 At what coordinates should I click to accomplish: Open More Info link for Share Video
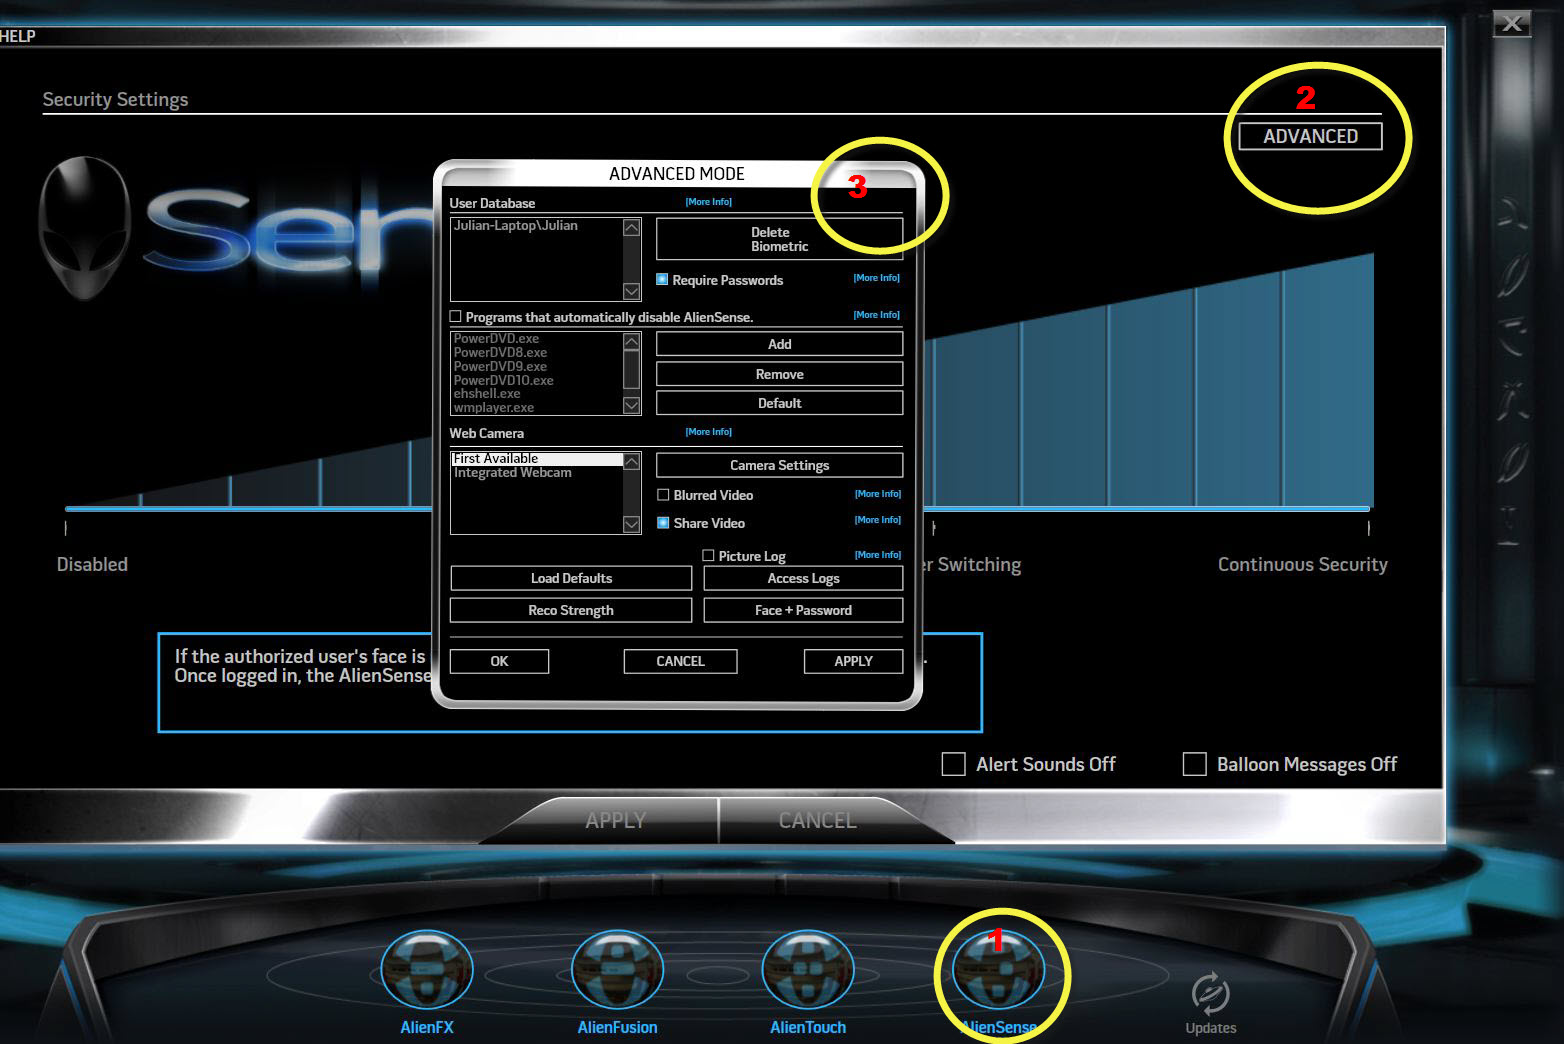[x=877, y=520]
